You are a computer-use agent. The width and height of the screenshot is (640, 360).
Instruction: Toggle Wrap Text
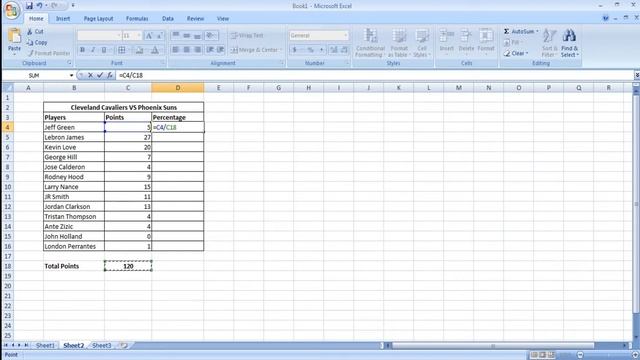click(x=247, y=36)
